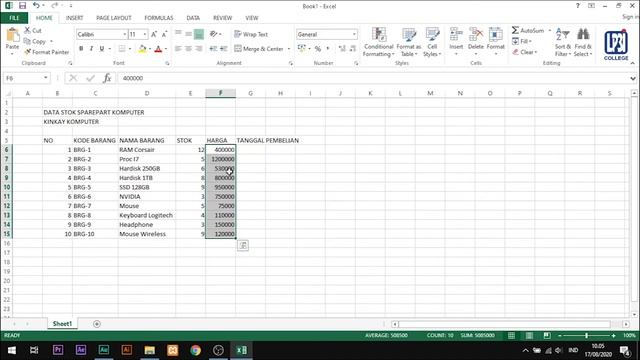The image size is (640, 360).
Task: Click the Quick Analysis icon below the selection
Action: (x=243, y=245)
